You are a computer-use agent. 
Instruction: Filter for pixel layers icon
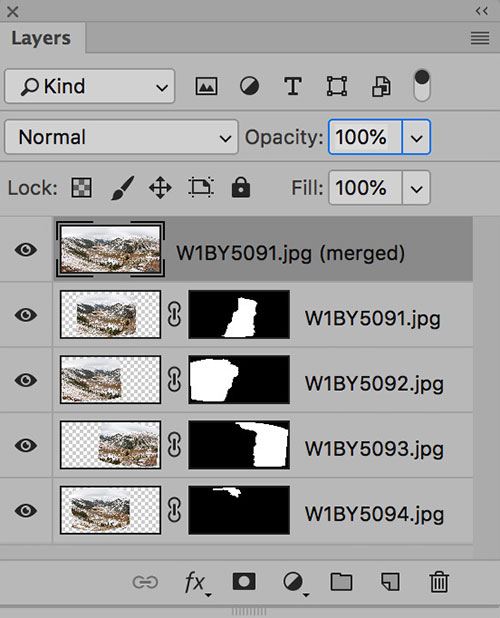click(x=206, y=86)
